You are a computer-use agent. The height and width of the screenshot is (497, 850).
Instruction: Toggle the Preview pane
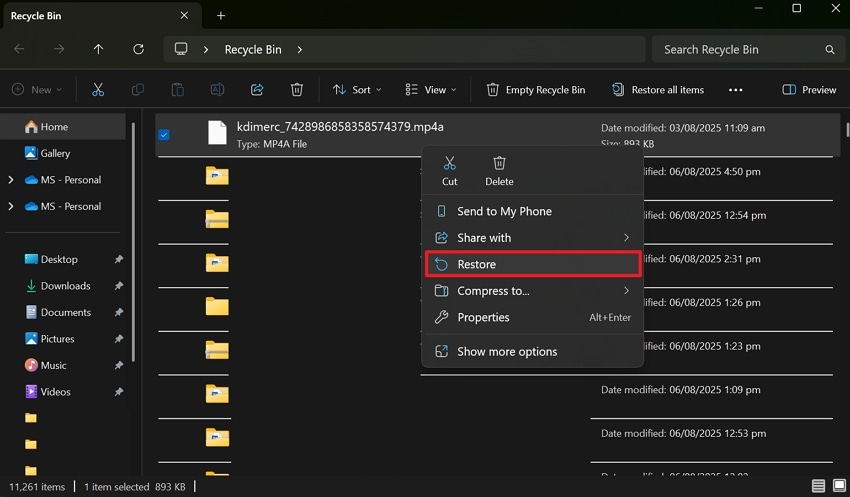809,89
